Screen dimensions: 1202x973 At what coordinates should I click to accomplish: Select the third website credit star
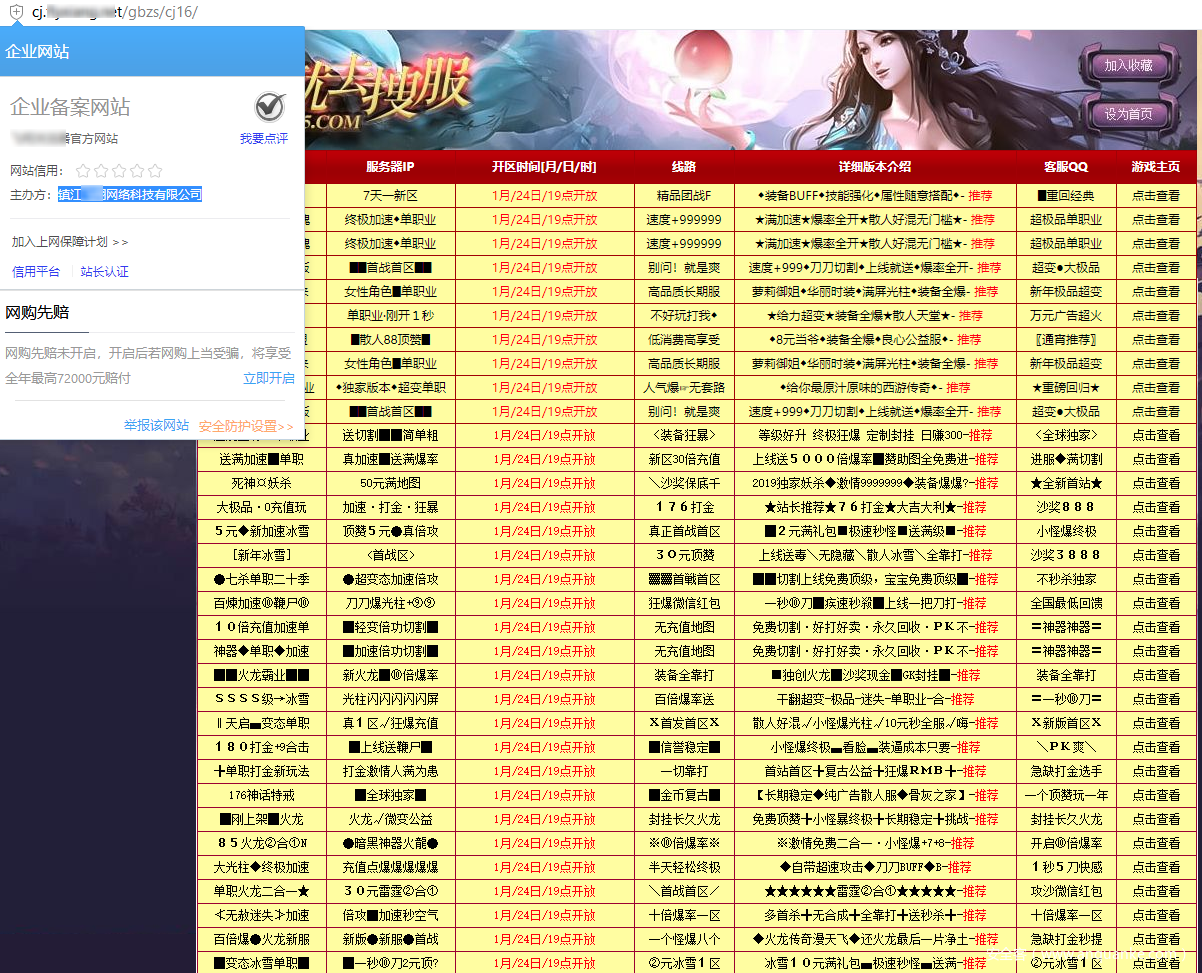click(119, 171)
